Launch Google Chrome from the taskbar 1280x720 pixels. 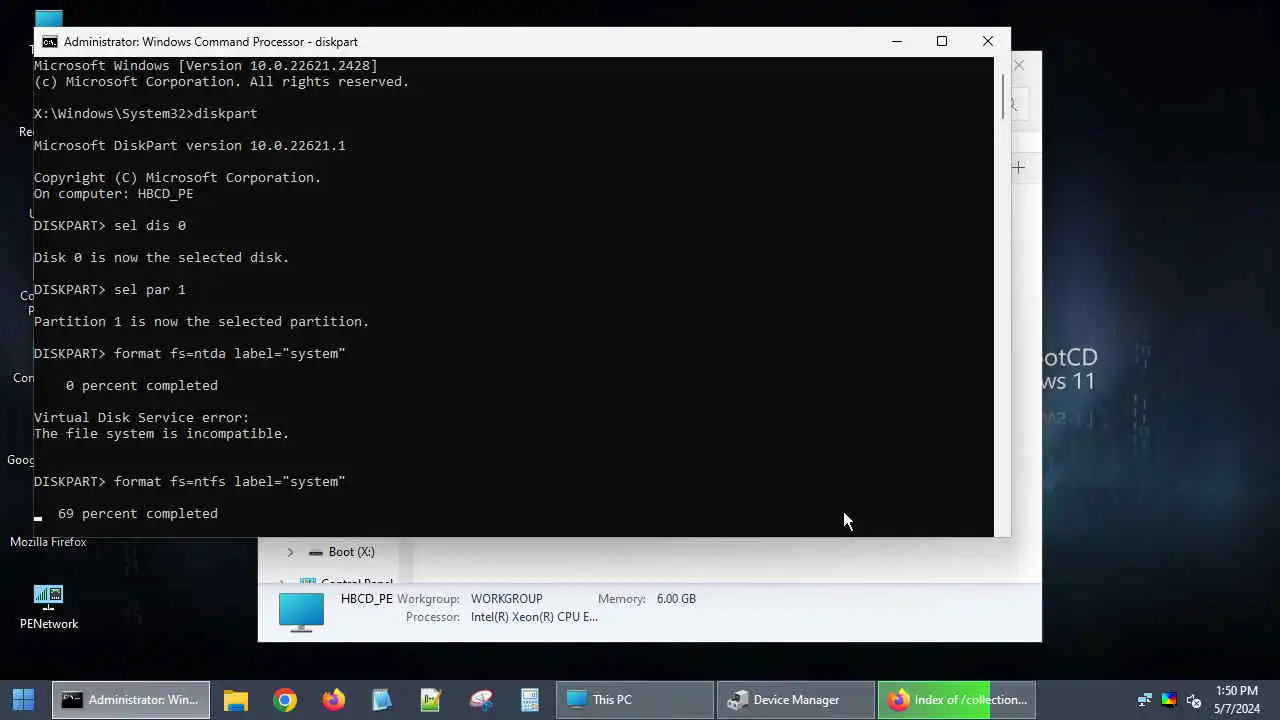285,699
